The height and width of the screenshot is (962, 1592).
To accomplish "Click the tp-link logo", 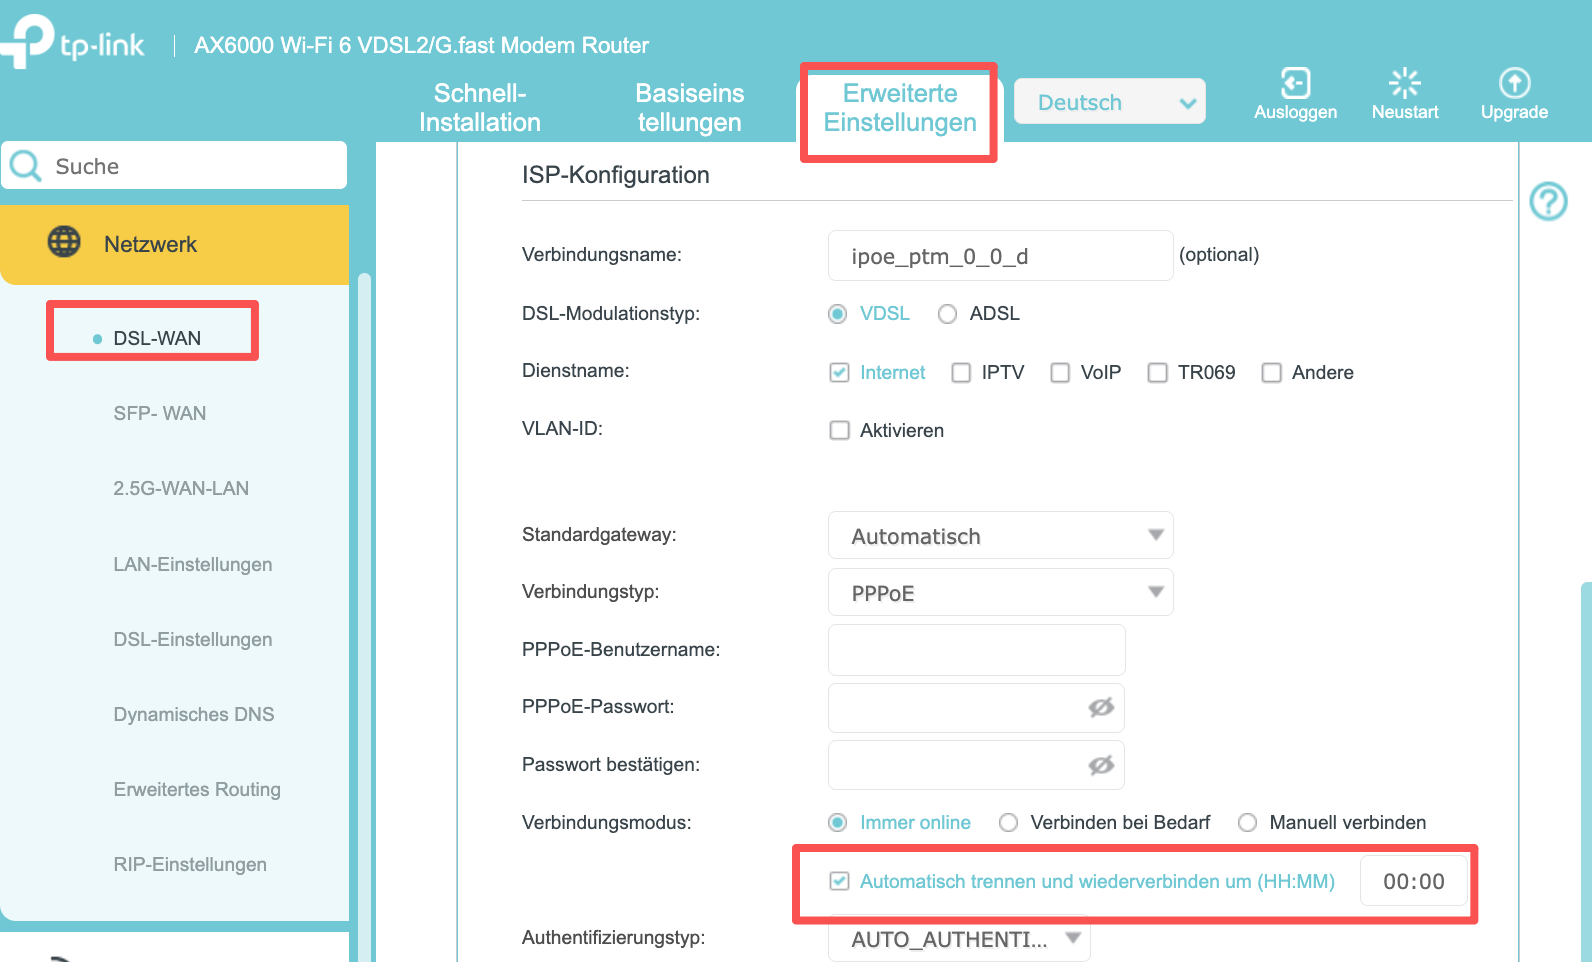I will (x=73, y=41).
